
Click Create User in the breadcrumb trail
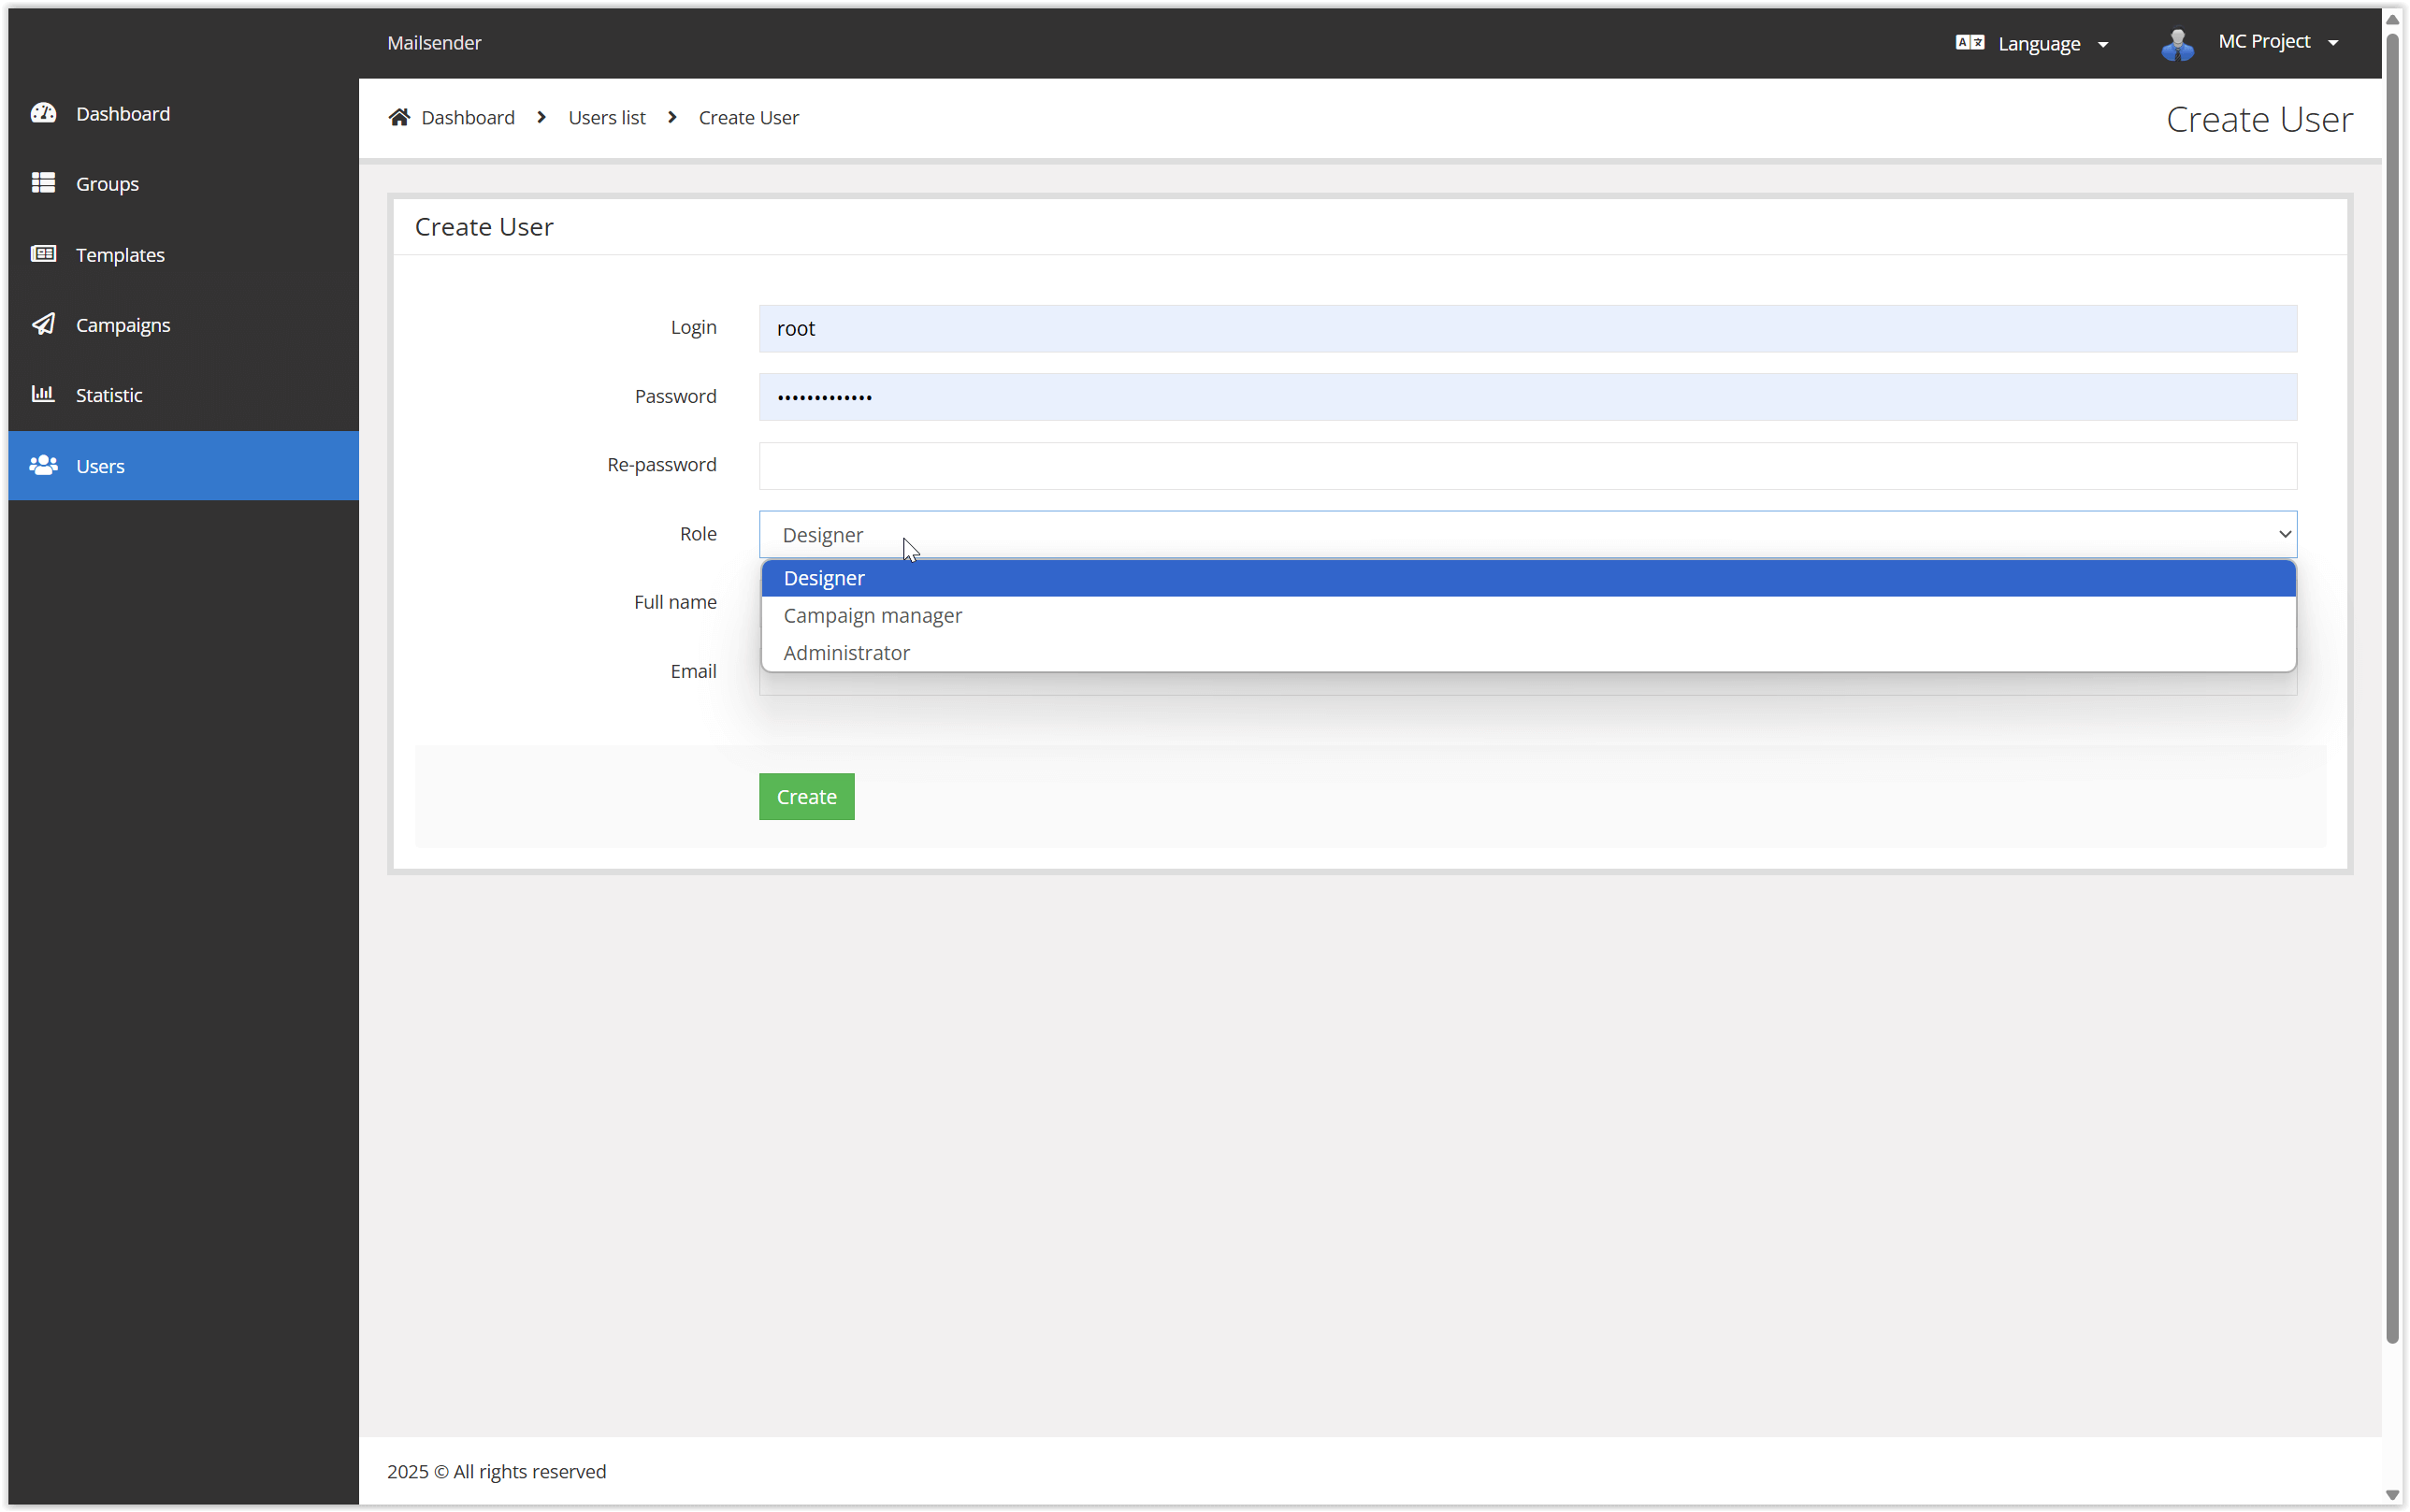tap(748, 117)
